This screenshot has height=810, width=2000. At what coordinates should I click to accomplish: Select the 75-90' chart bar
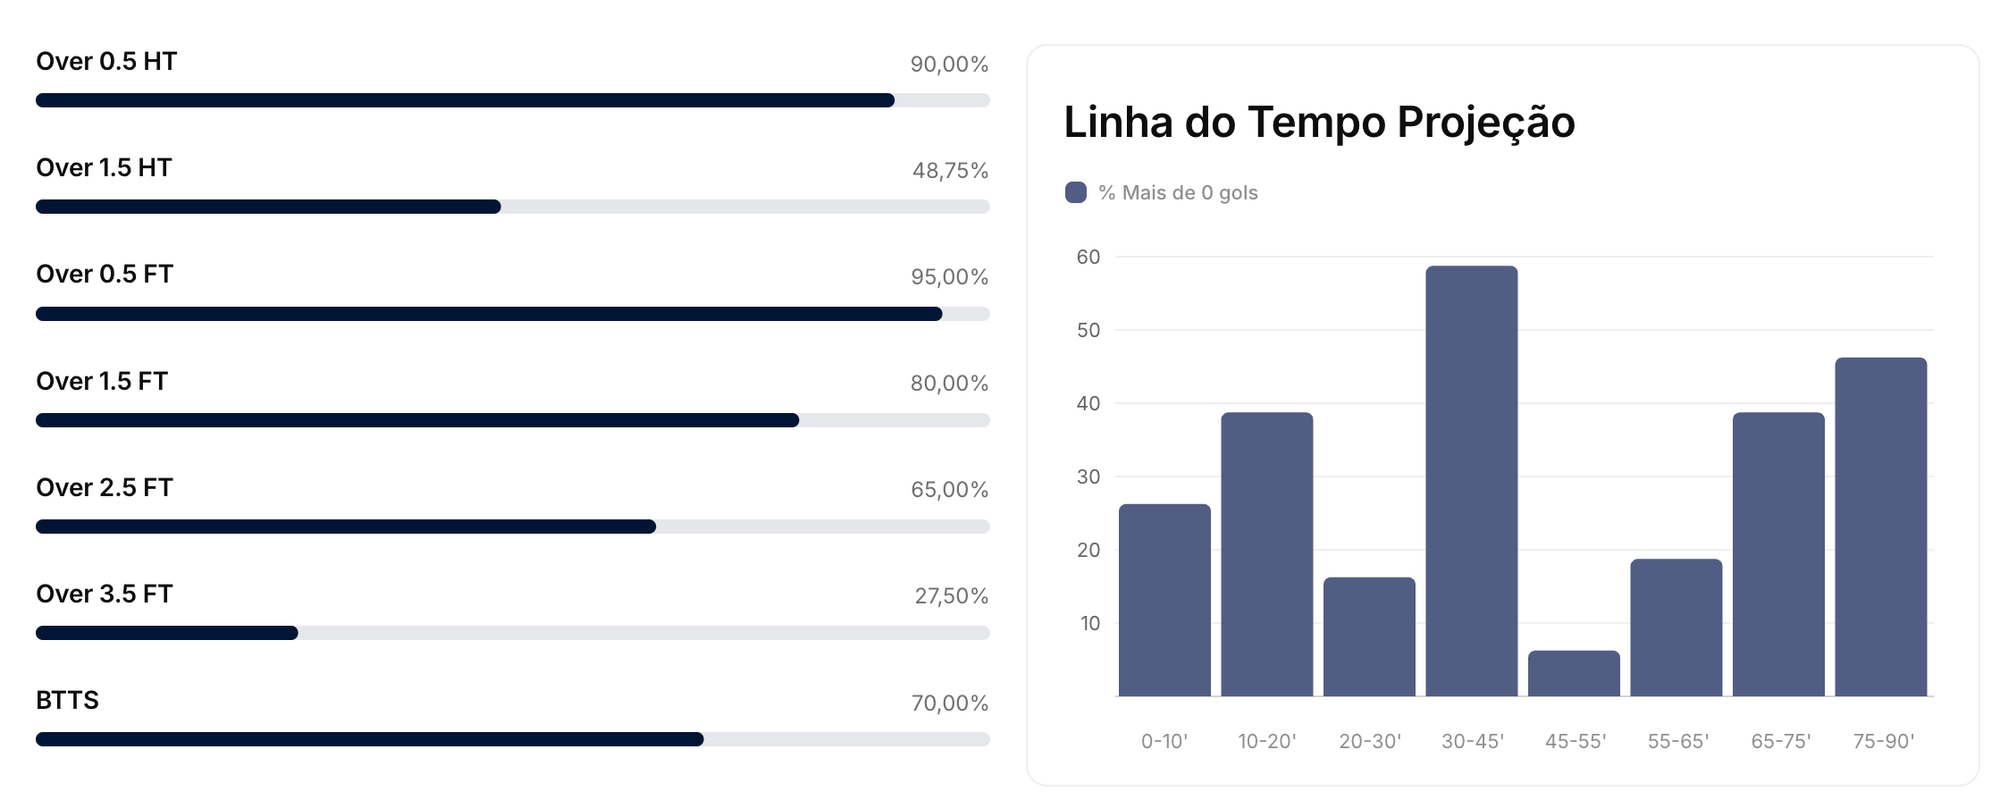click(x=1881, y=527)
